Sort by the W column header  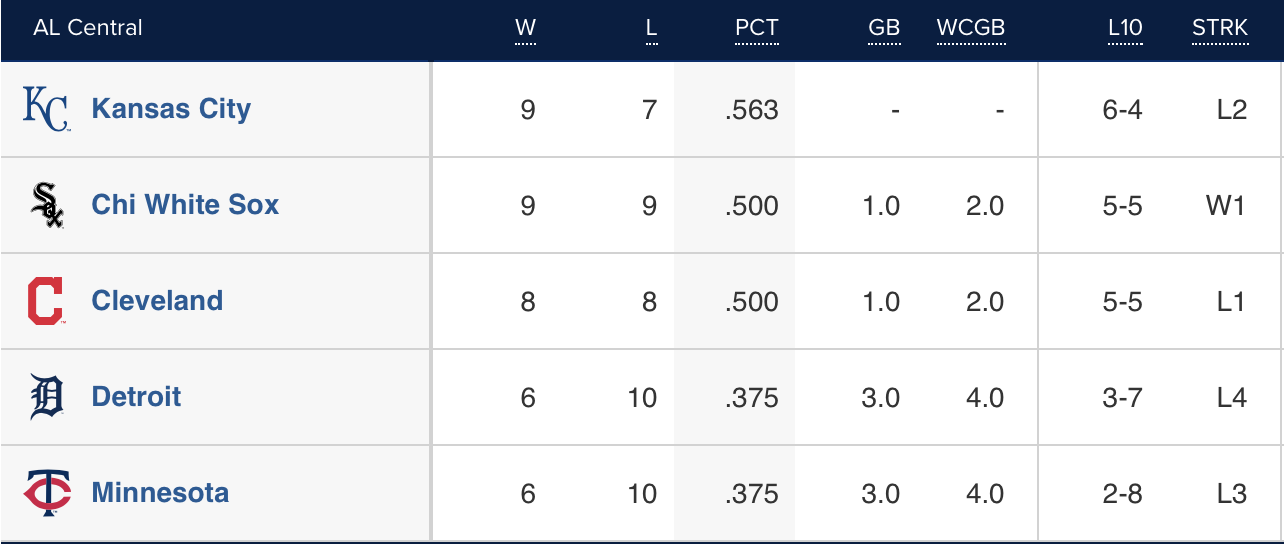point(525,28)
